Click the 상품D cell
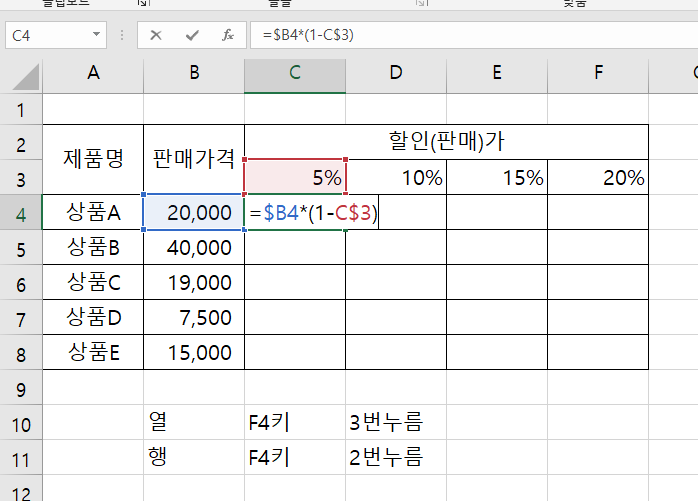This screenshot has height=501, width=698. click(93, 317)
